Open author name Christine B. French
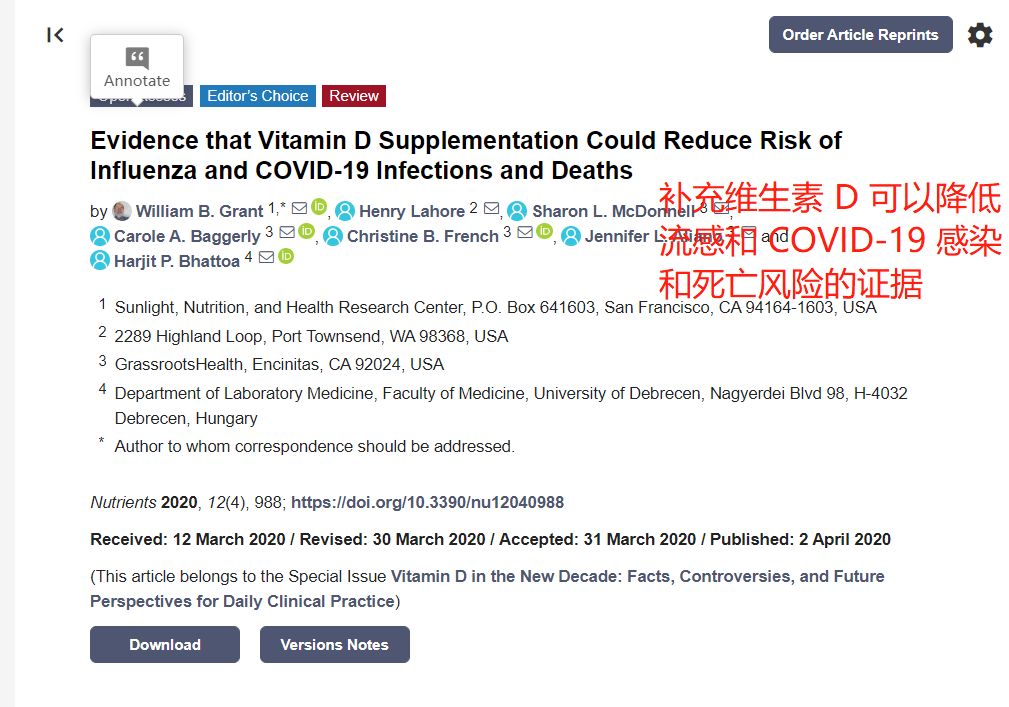Image resolution: width=1009 pixels, height=707 pixels. coord(422,236)
